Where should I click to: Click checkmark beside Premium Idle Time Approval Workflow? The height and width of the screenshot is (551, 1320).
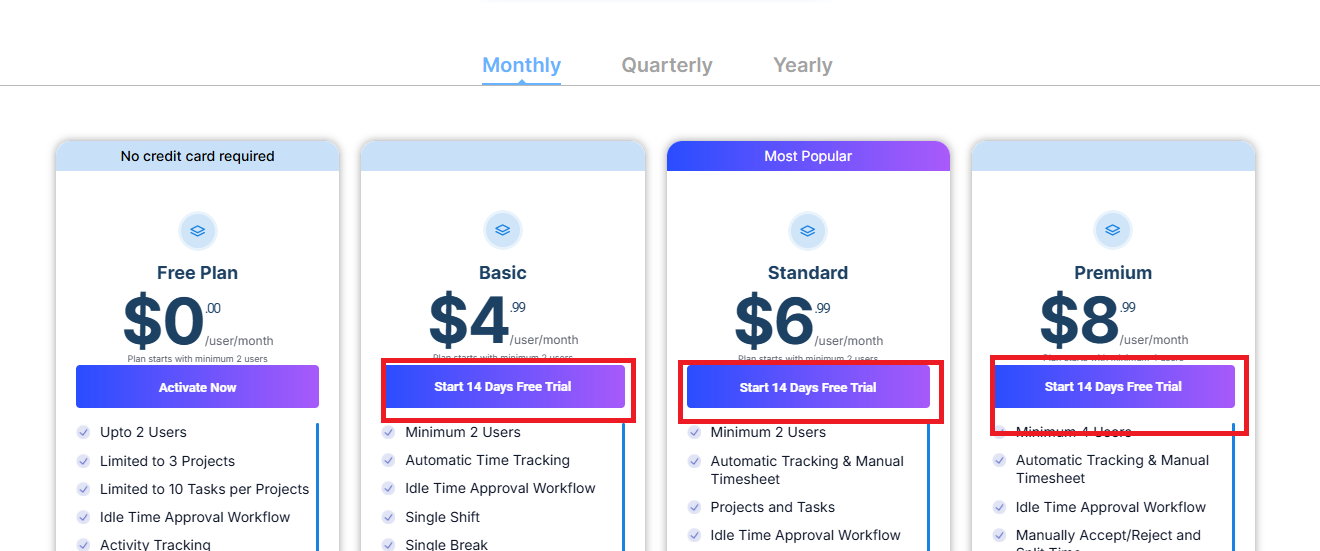999,507
